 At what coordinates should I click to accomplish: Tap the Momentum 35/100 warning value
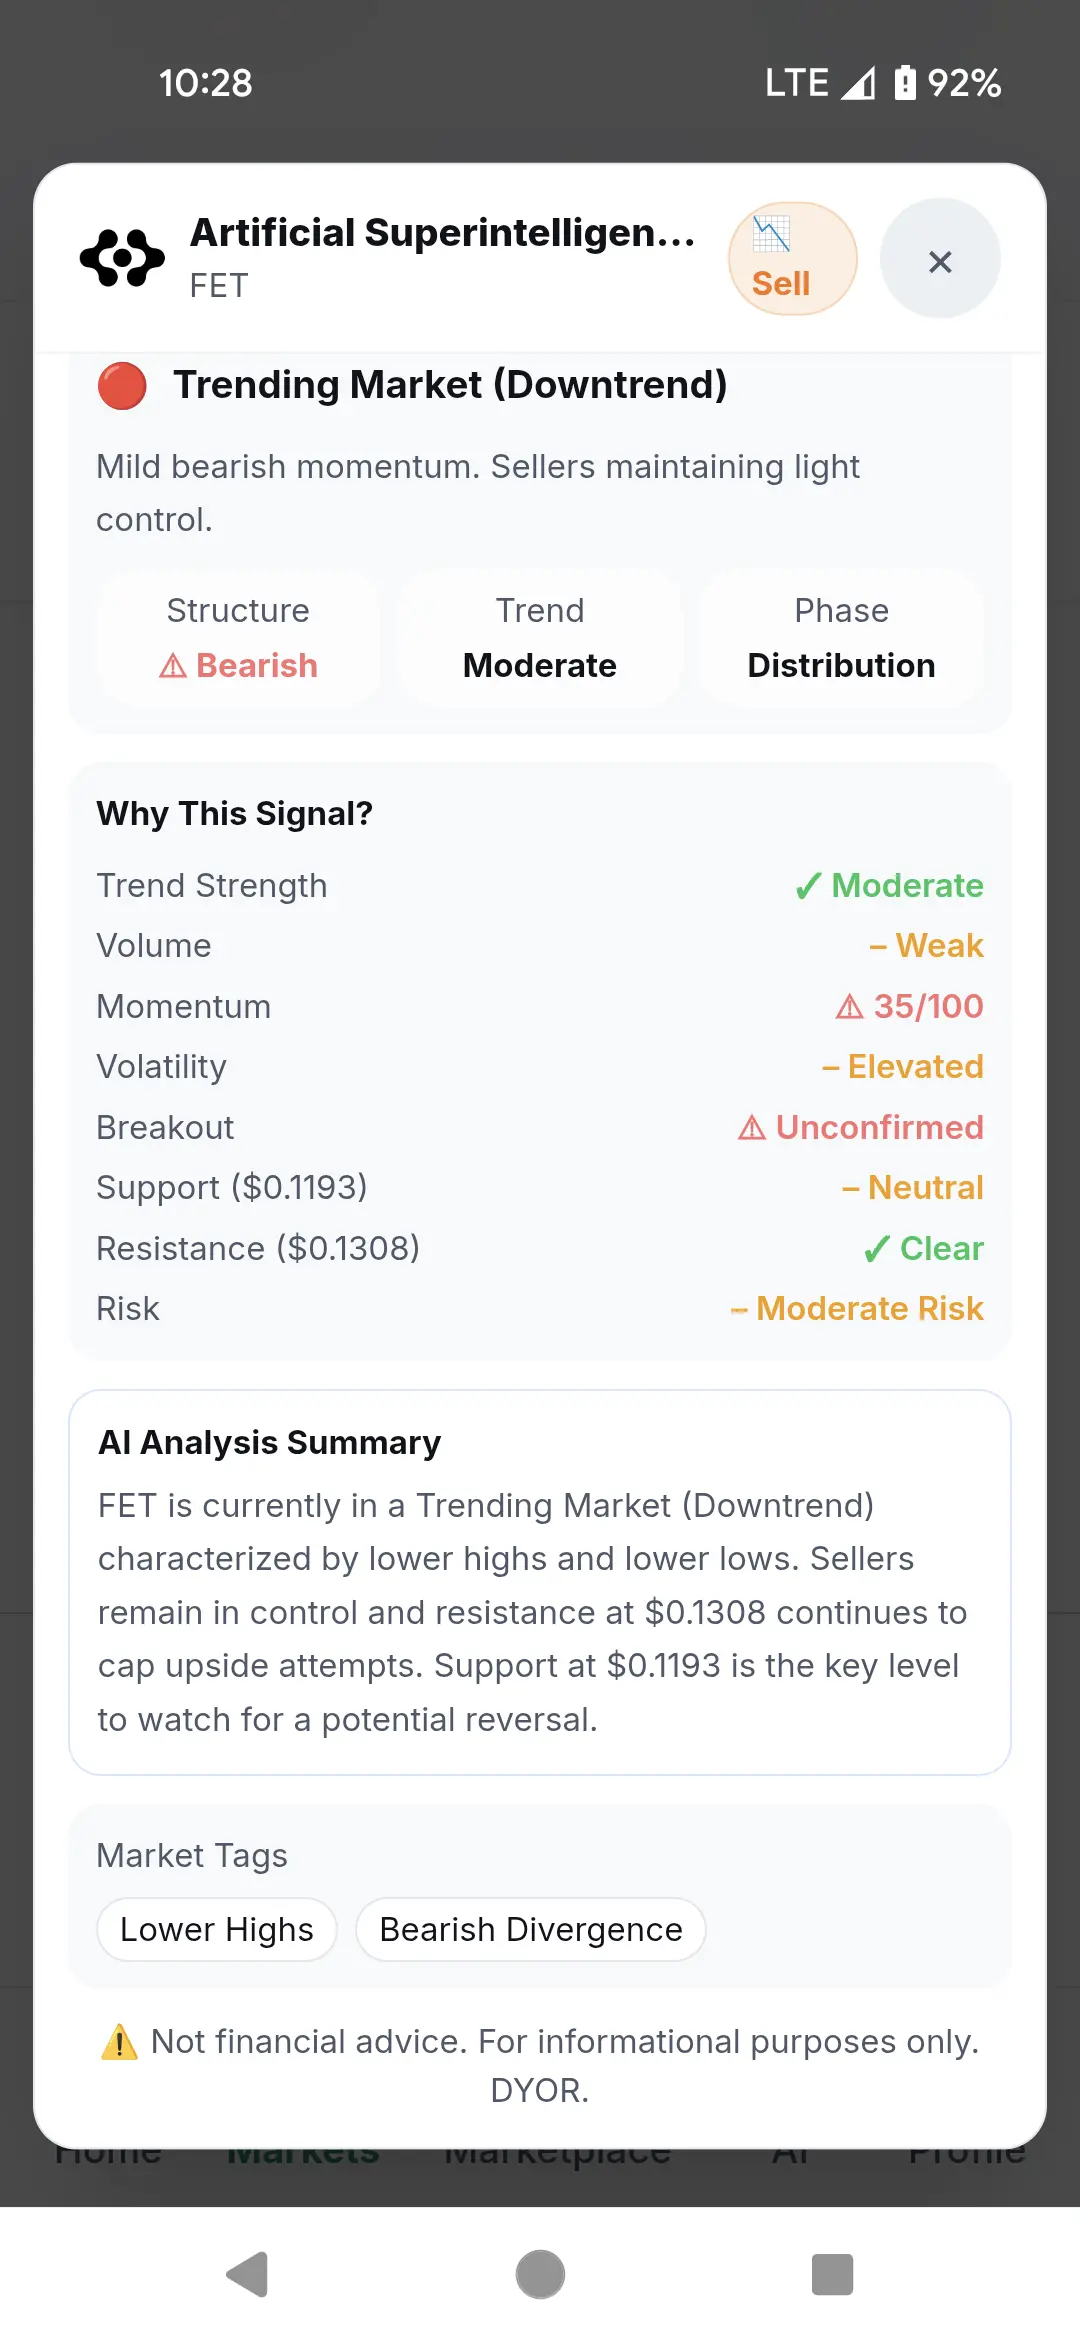tap(909, 1006)
